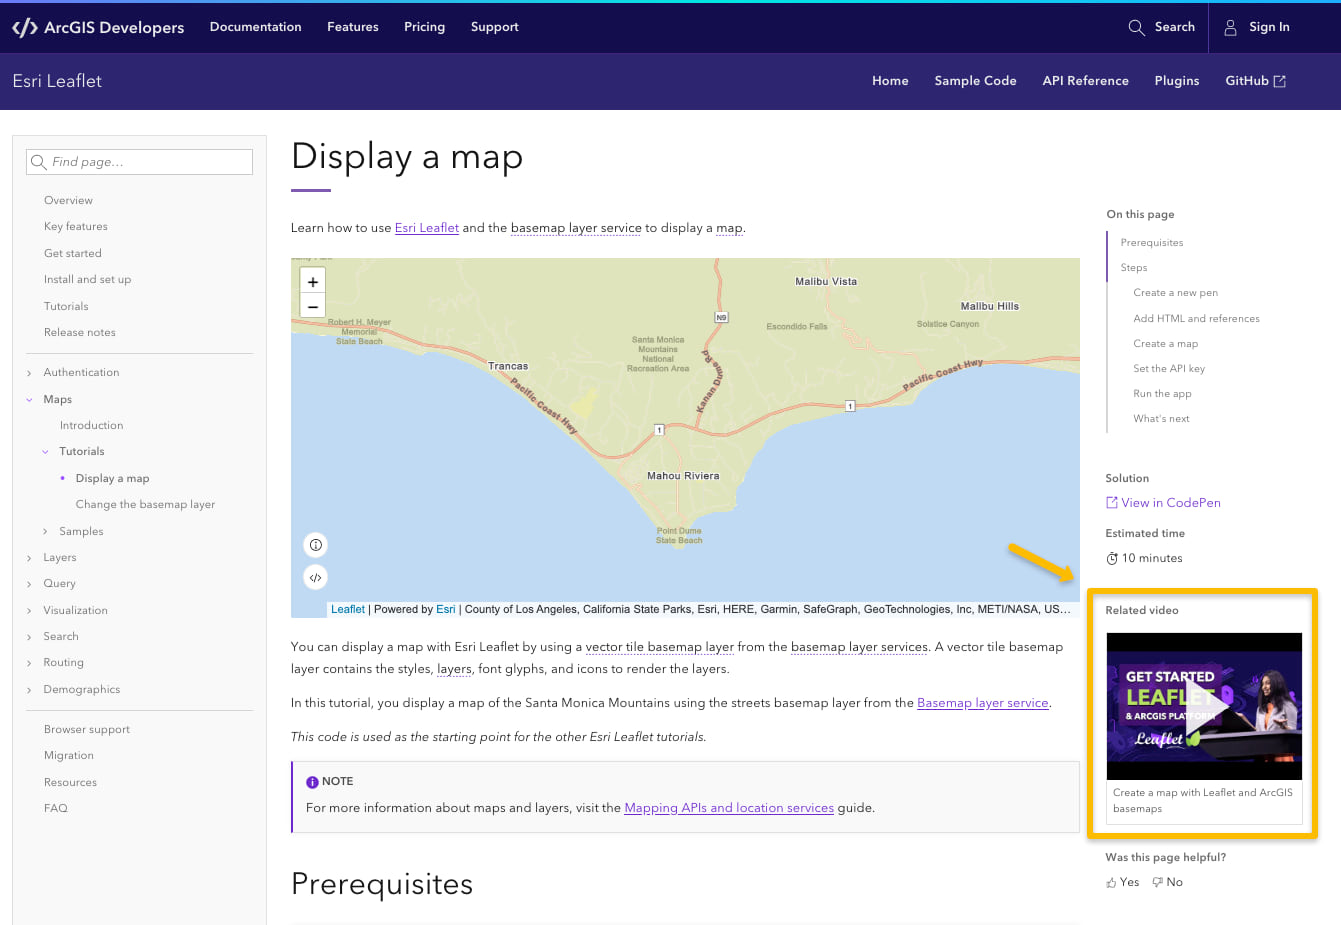Open Resources page in sidebar
The image size is (1341, 925).
(70, 783)
